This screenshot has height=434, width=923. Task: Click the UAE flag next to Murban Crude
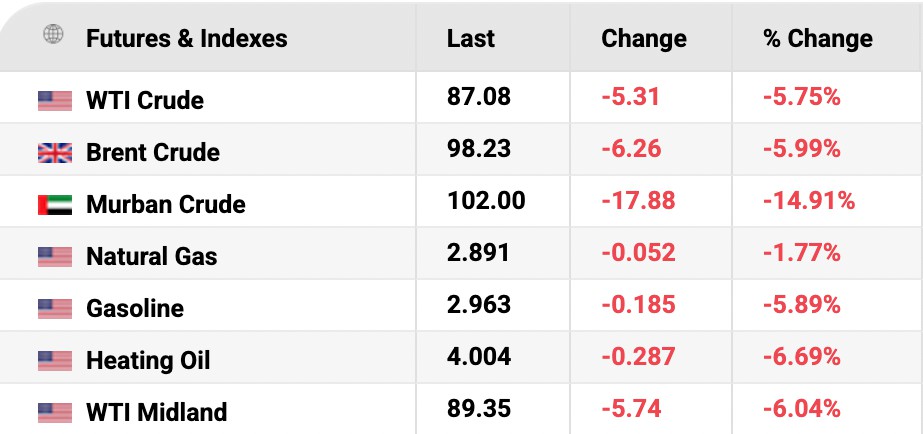coord(55,205)
